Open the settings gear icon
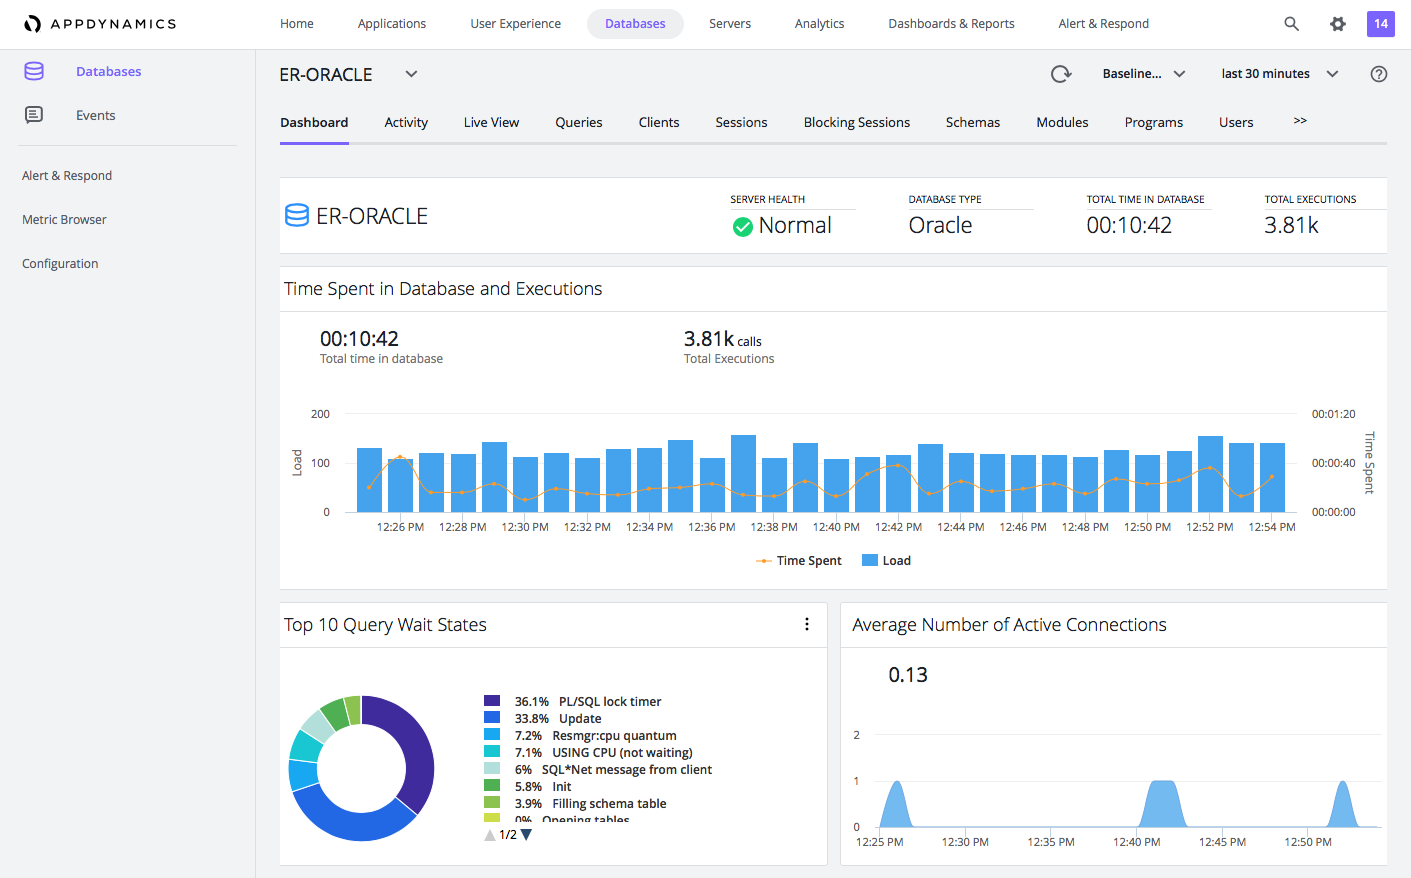 click(x=1338, y=24)
